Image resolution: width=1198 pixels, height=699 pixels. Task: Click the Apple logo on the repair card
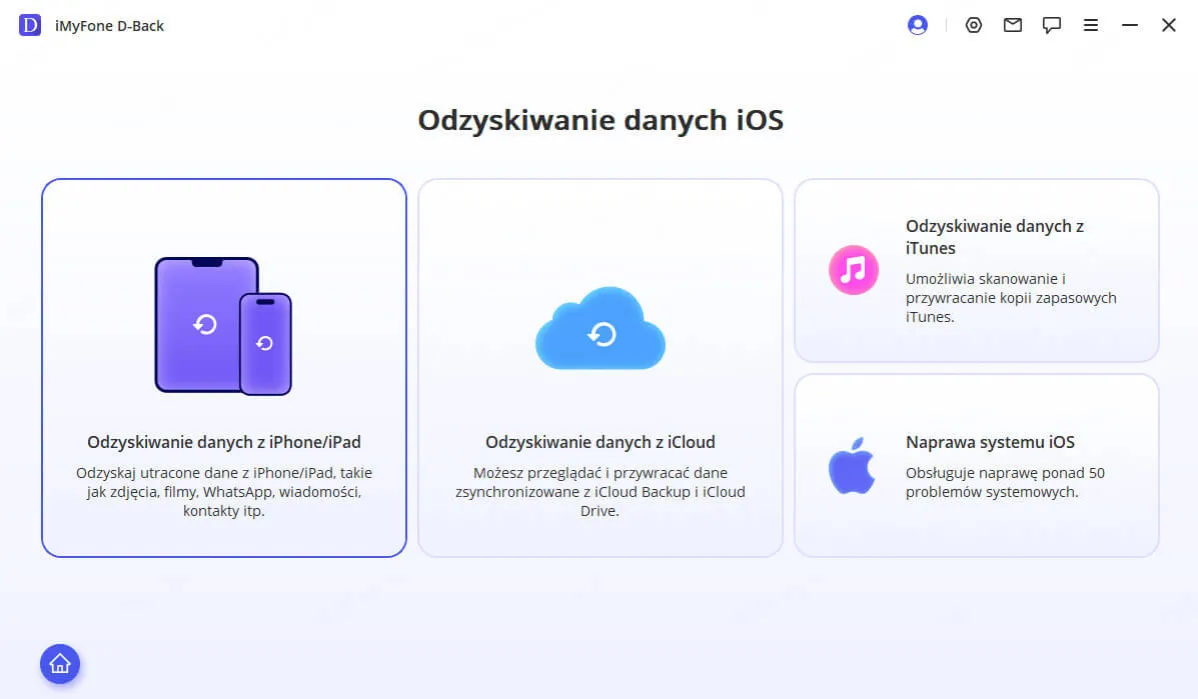[x=851, y=466]
